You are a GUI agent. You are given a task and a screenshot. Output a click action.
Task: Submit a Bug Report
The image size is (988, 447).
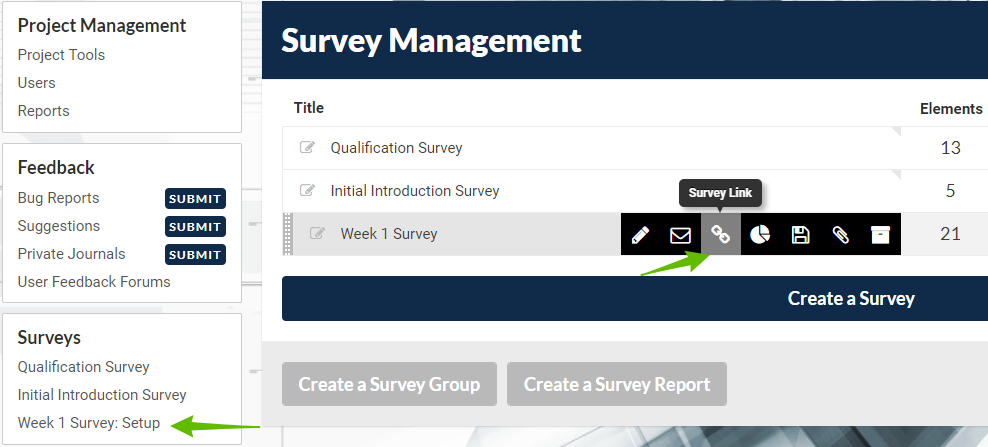click(195, 199)
